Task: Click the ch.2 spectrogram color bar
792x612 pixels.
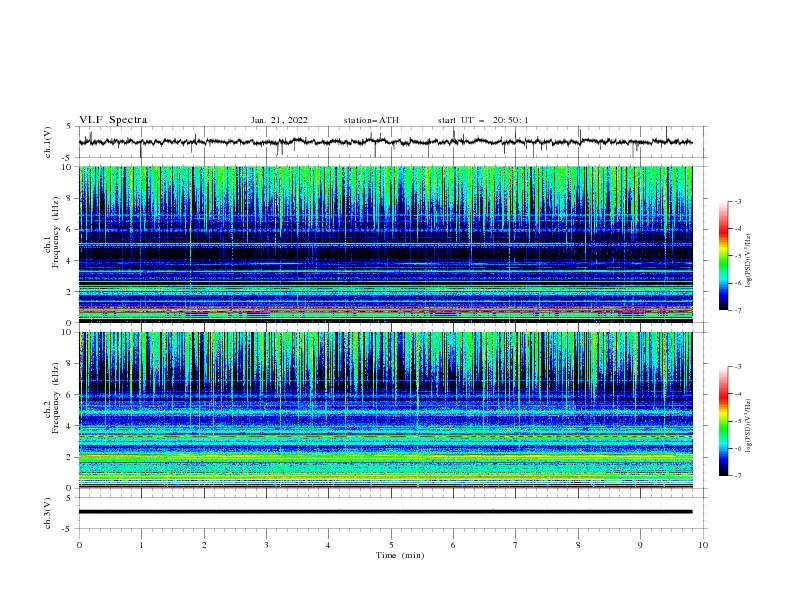Action: (x=723, y=421)
